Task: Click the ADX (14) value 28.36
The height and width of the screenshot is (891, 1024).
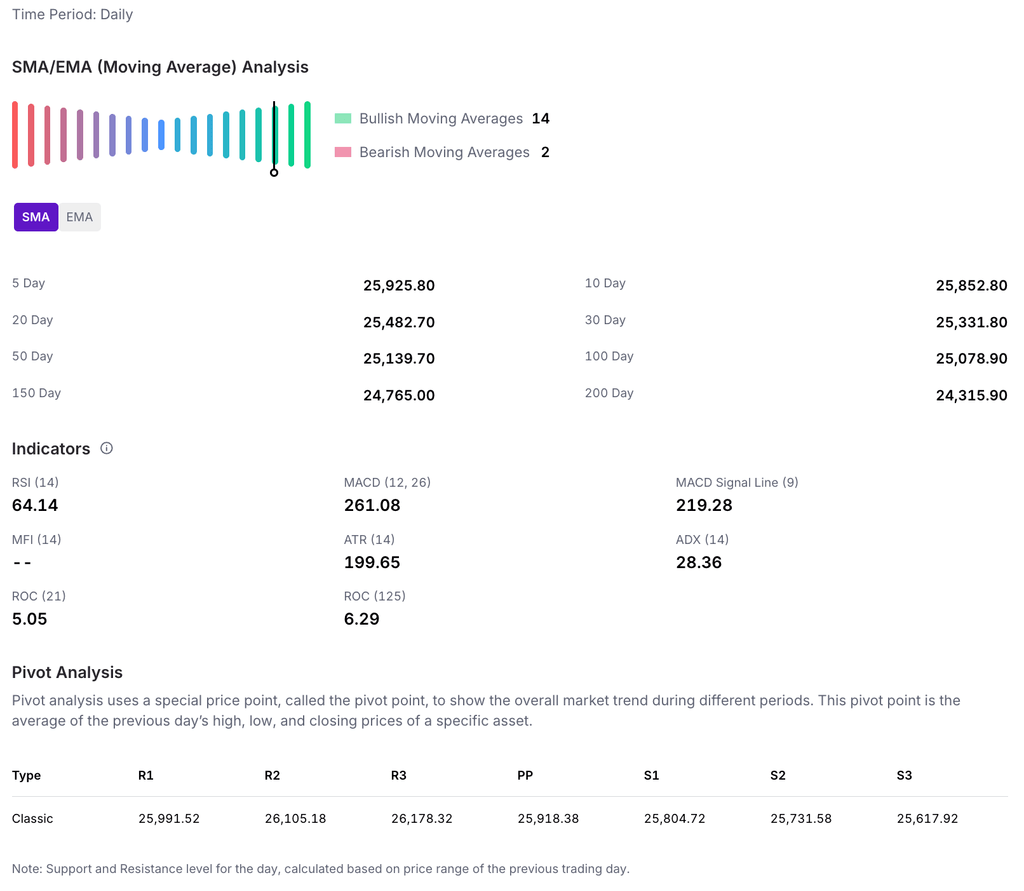Action: coord(699,562)
